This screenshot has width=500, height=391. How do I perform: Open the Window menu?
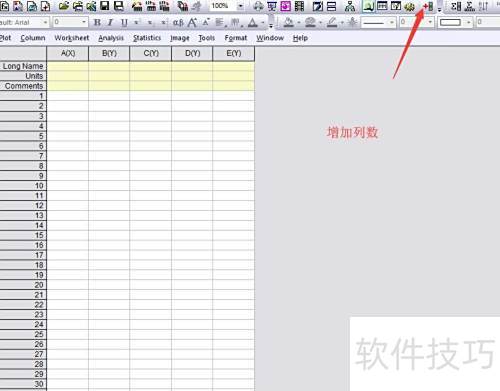coord(270,38)
